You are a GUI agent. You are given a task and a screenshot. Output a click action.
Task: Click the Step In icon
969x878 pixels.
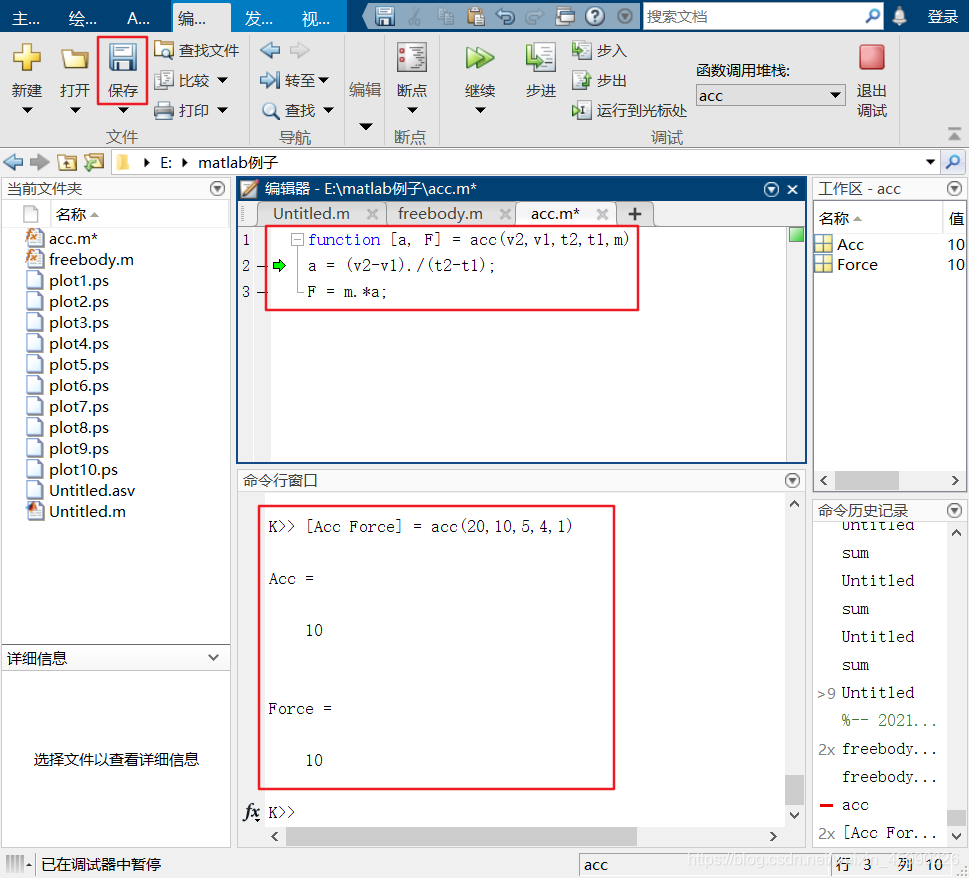coord(582,50)
